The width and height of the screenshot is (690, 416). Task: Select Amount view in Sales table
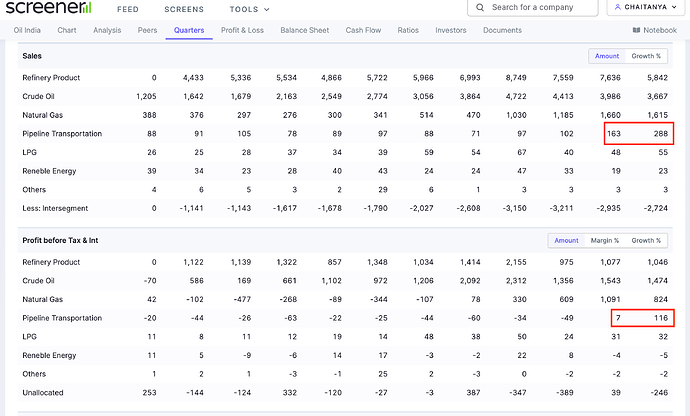(x=607, y=56)
